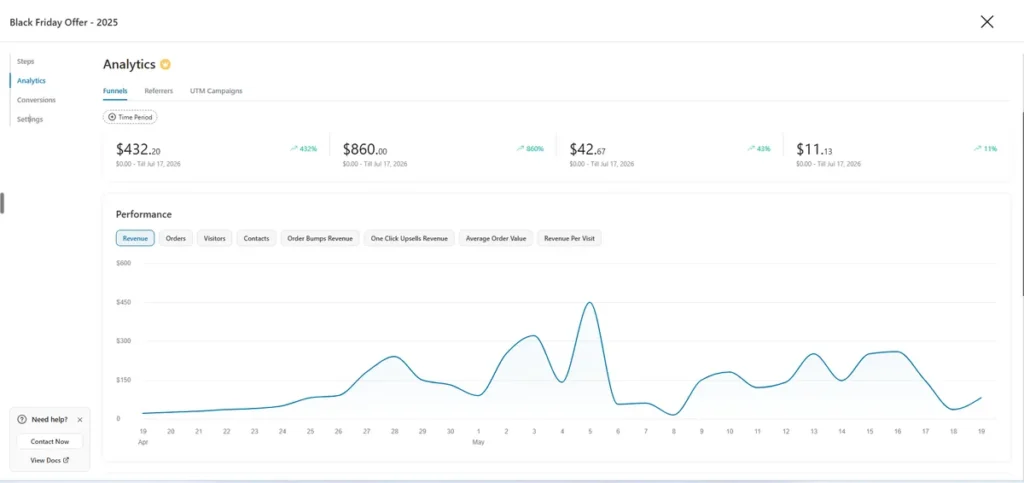Click the vertical scrollbar on the right edge
Viewport: 1024px width, 483px height.
1022,202
